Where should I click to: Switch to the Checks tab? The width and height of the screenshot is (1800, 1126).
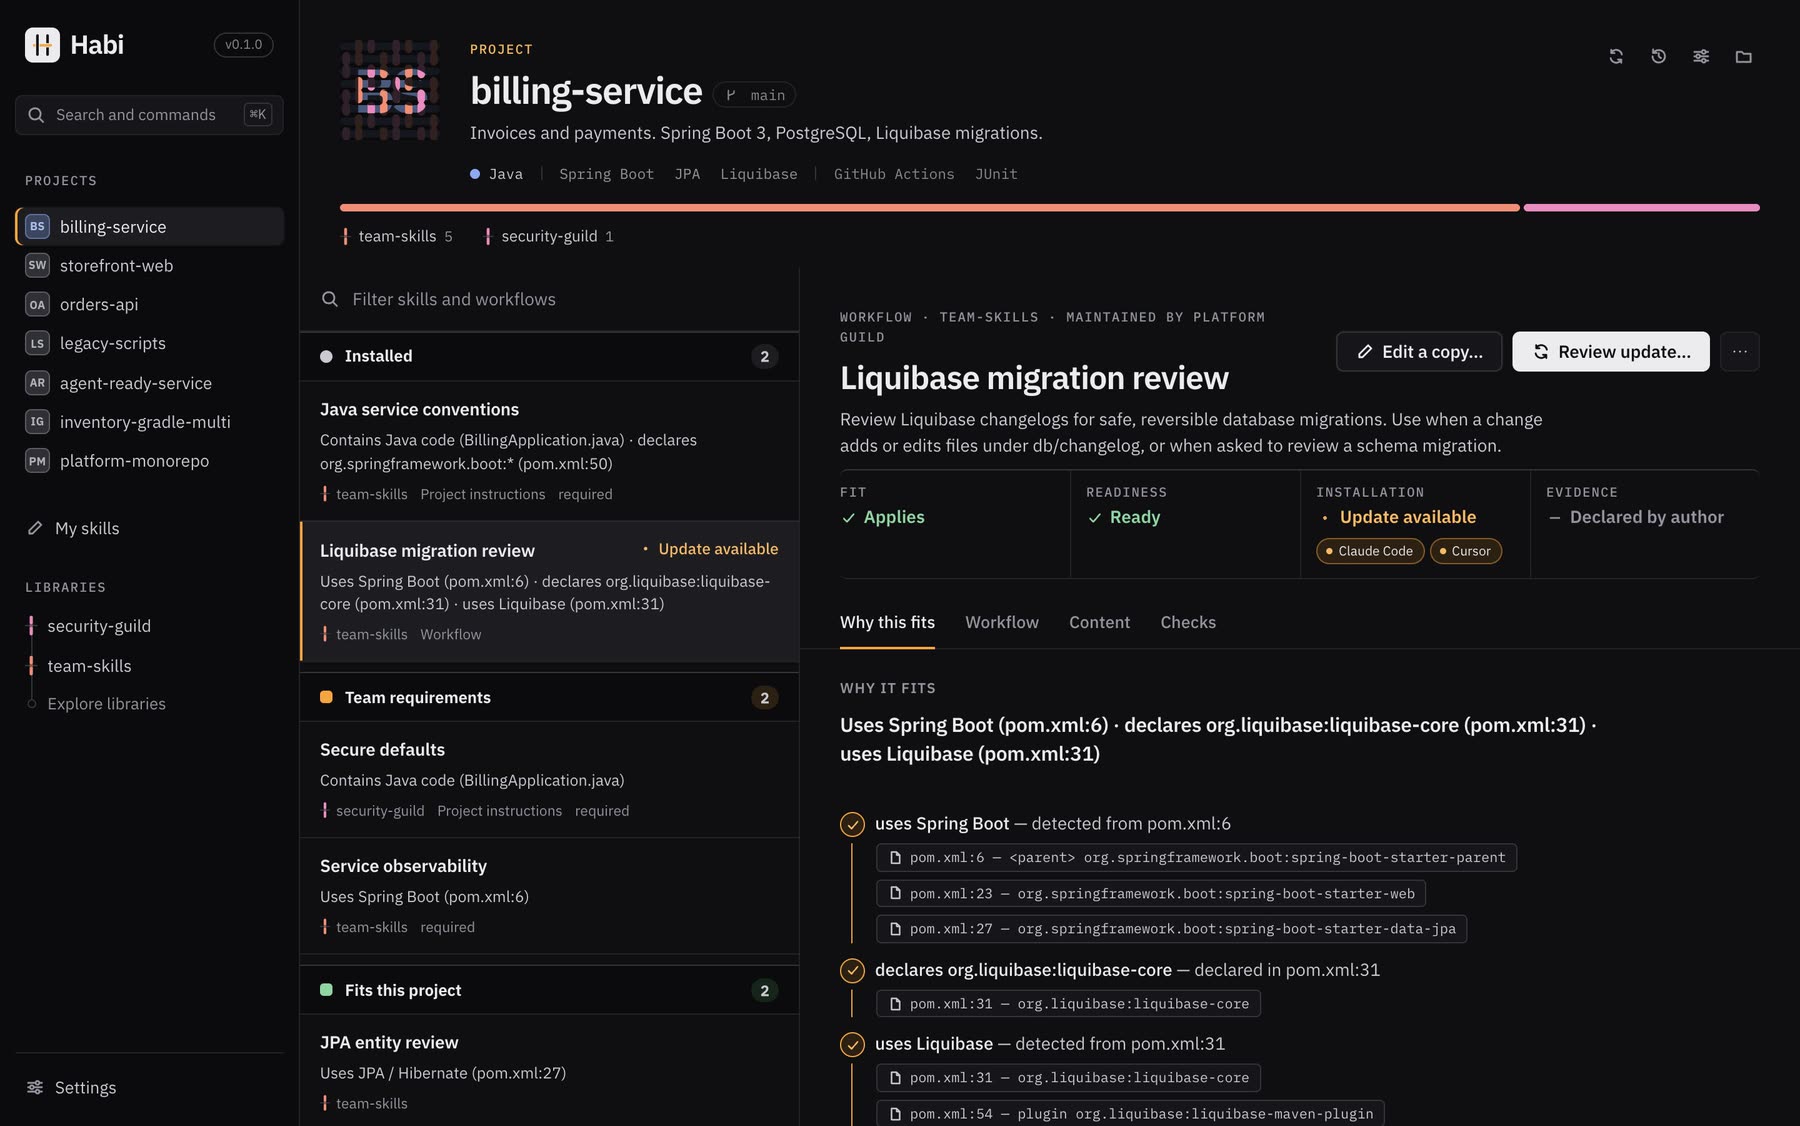(x=1188, y=622)
